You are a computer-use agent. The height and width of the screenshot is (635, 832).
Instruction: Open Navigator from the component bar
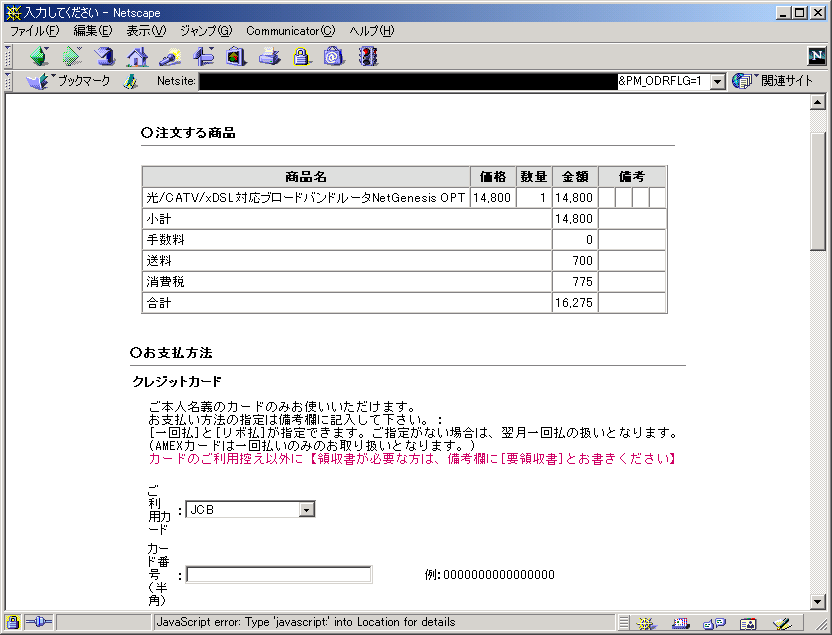(646, 623)
